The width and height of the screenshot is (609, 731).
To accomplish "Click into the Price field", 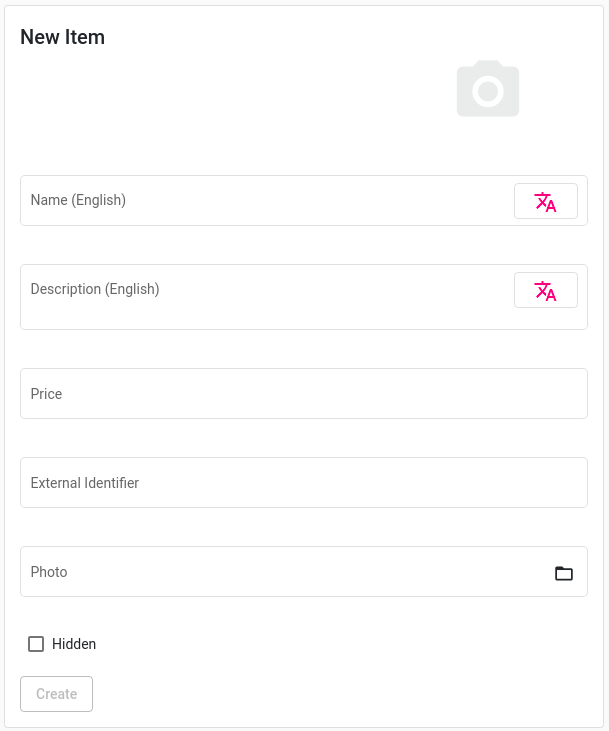I will click(304, 393).
